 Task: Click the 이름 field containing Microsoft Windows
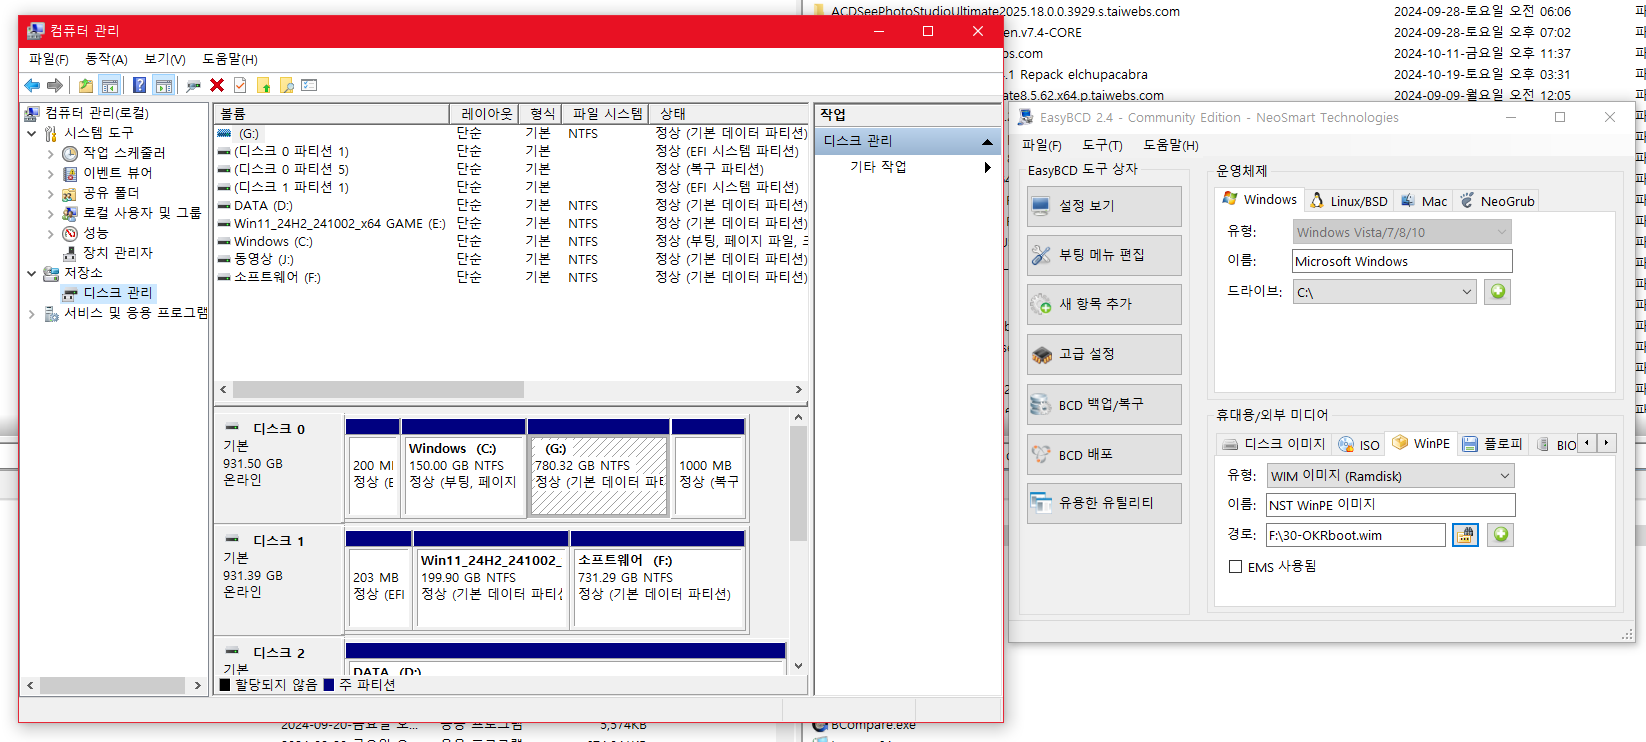point(1402,261)
